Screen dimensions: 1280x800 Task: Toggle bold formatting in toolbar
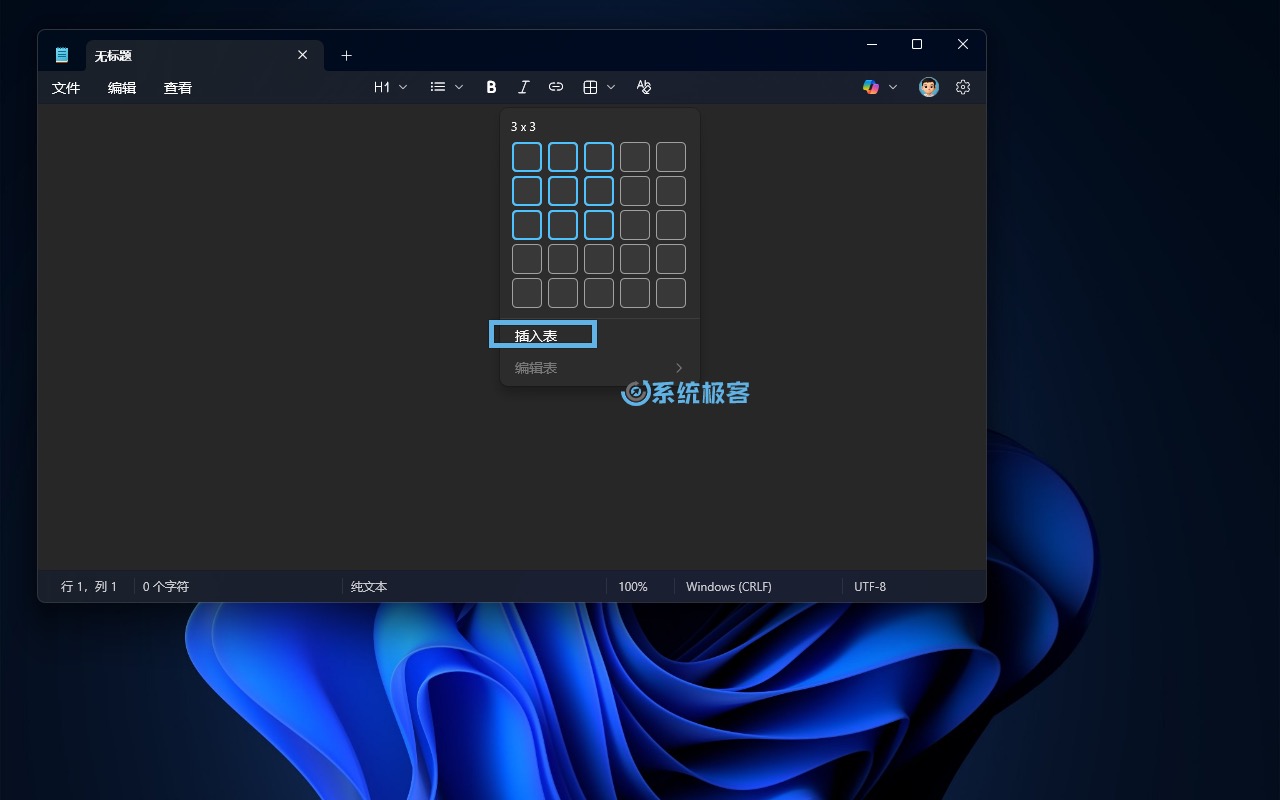coord(491,87)
